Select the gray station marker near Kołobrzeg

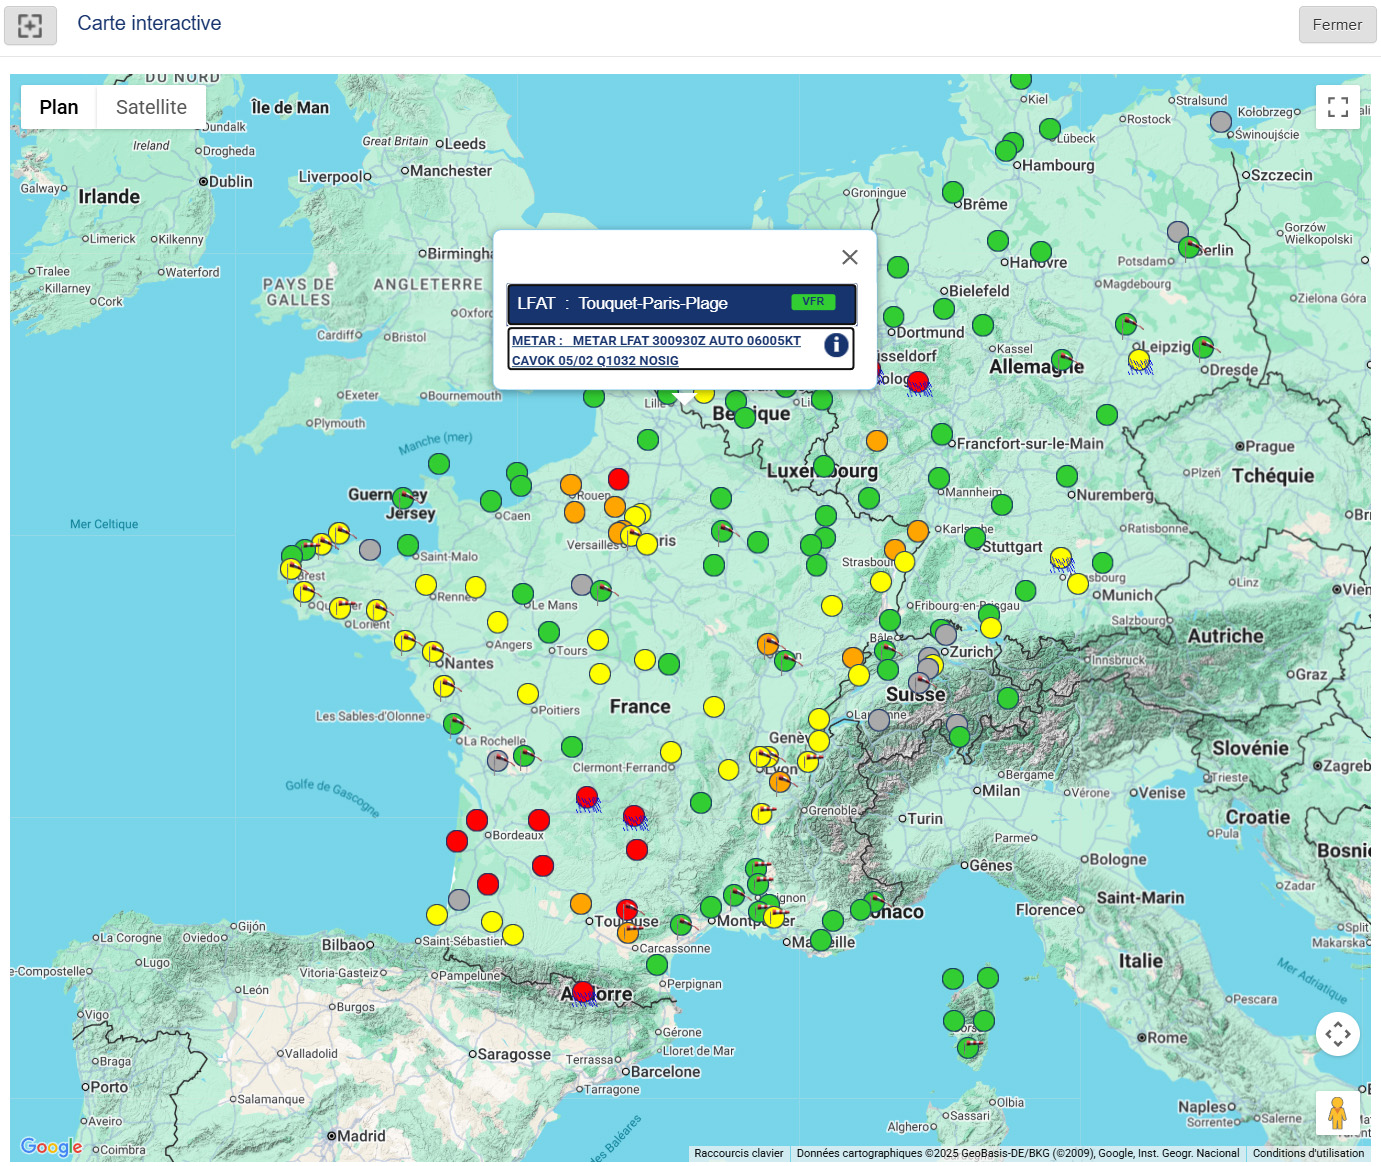1221,122
